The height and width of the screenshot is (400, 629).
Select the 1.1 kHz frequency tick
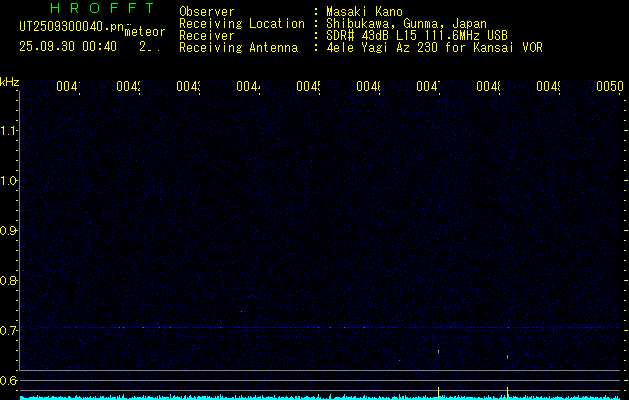point(9,131)
